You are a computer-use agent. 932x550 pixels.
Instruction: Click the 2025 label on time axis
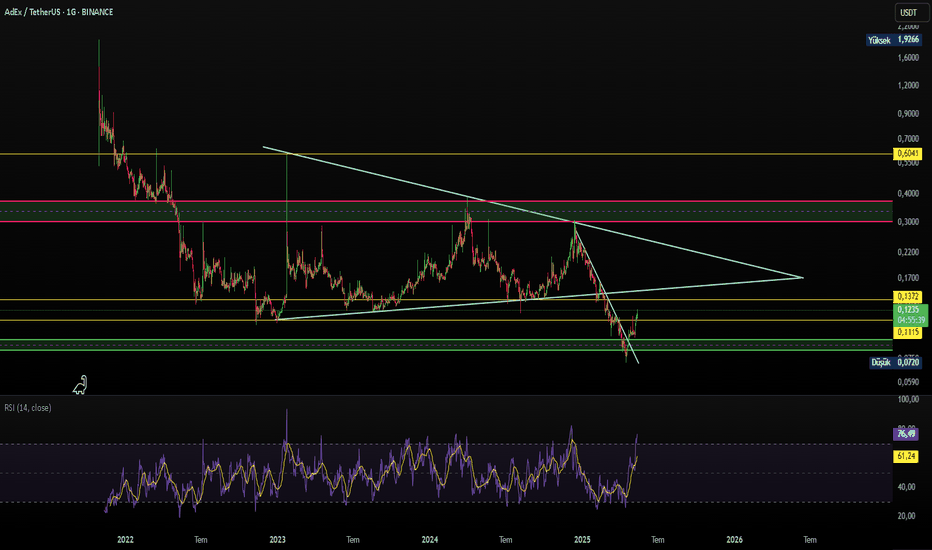click(x=582, y=540)
